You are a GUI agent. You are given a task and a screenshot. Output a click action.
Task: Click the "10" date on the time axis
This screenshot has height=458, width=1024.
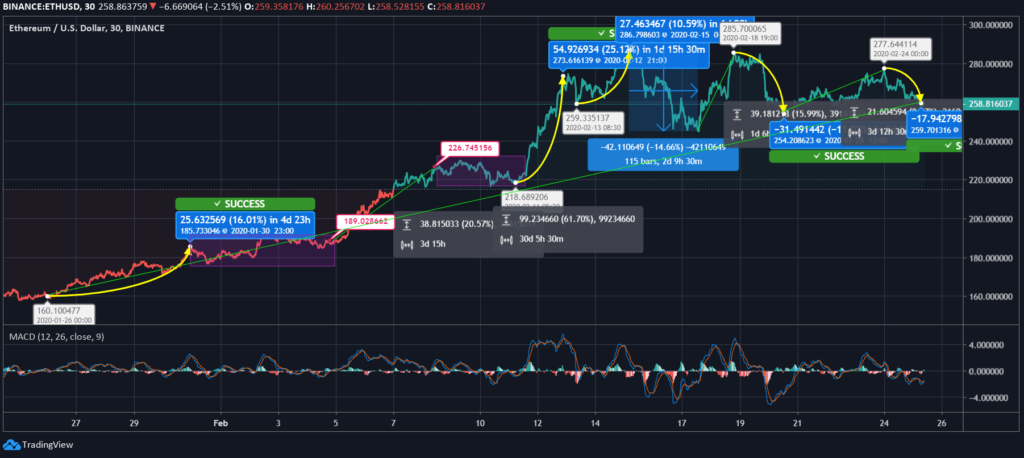tap(480, 423)
